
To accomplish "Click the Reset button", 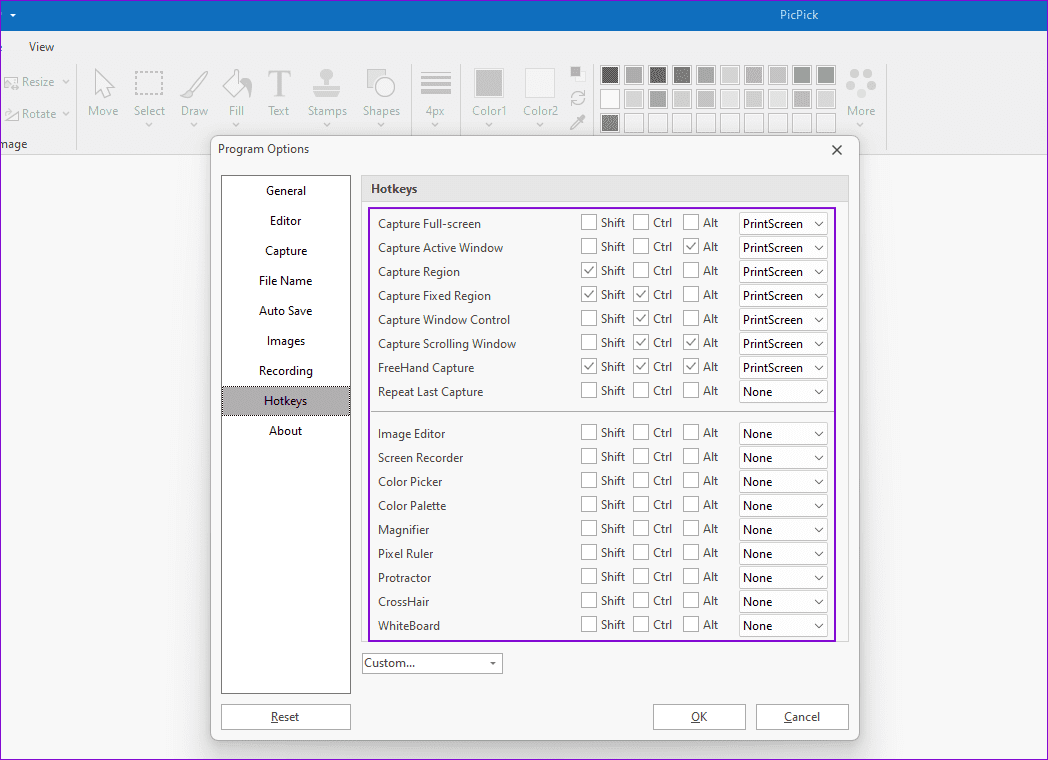I will pos(285,716).
